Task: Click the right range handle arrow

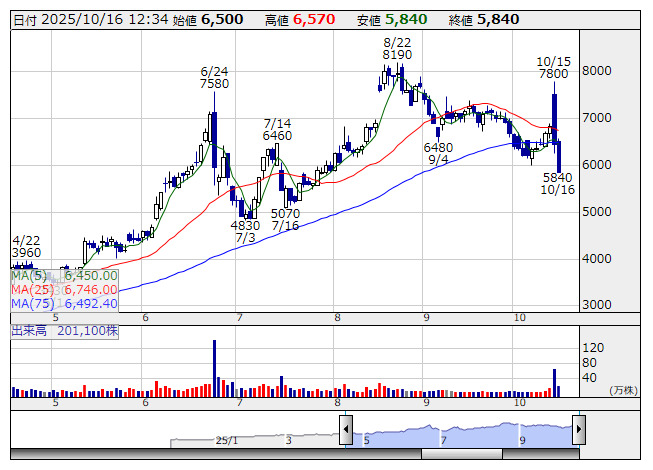Action: (579, 430)
